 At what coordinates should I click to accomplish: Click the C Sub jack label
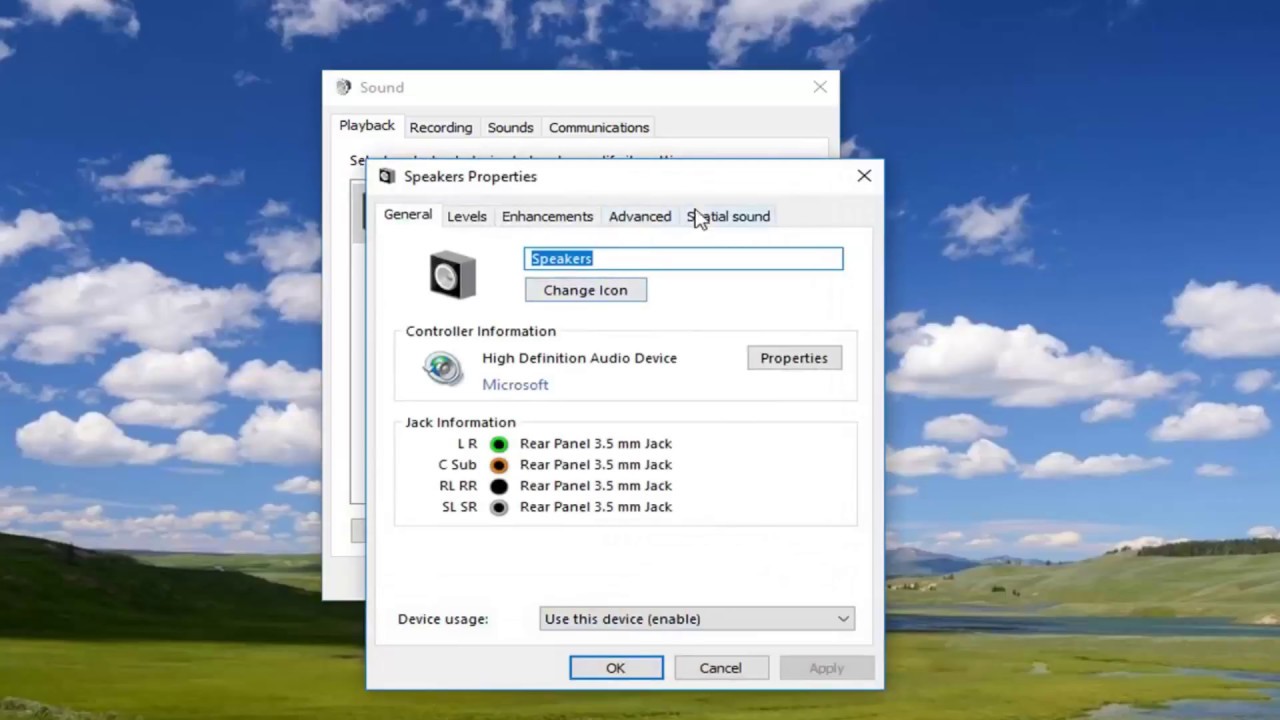[x=457, y=465]
